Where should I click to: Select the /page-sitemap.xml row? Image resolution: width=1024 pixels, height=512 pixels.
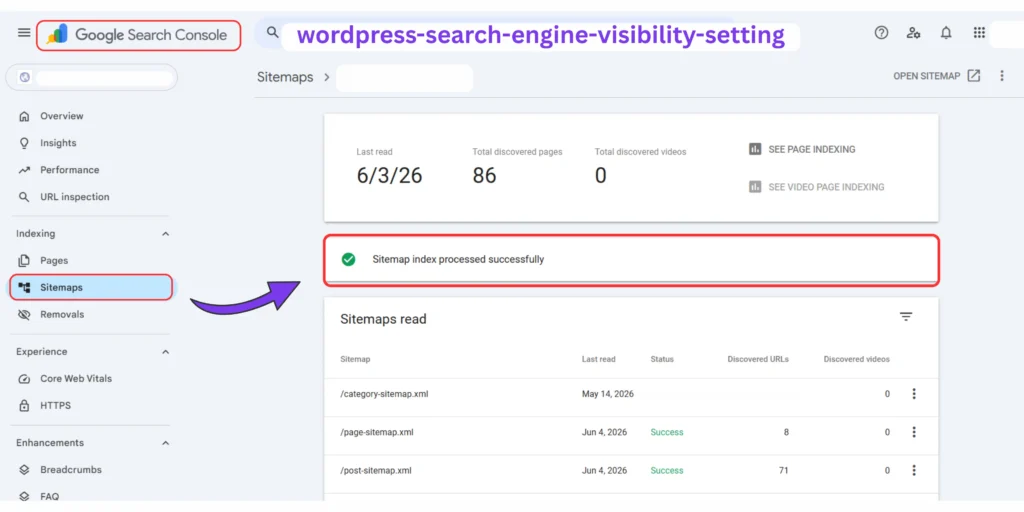click(631, 432)
